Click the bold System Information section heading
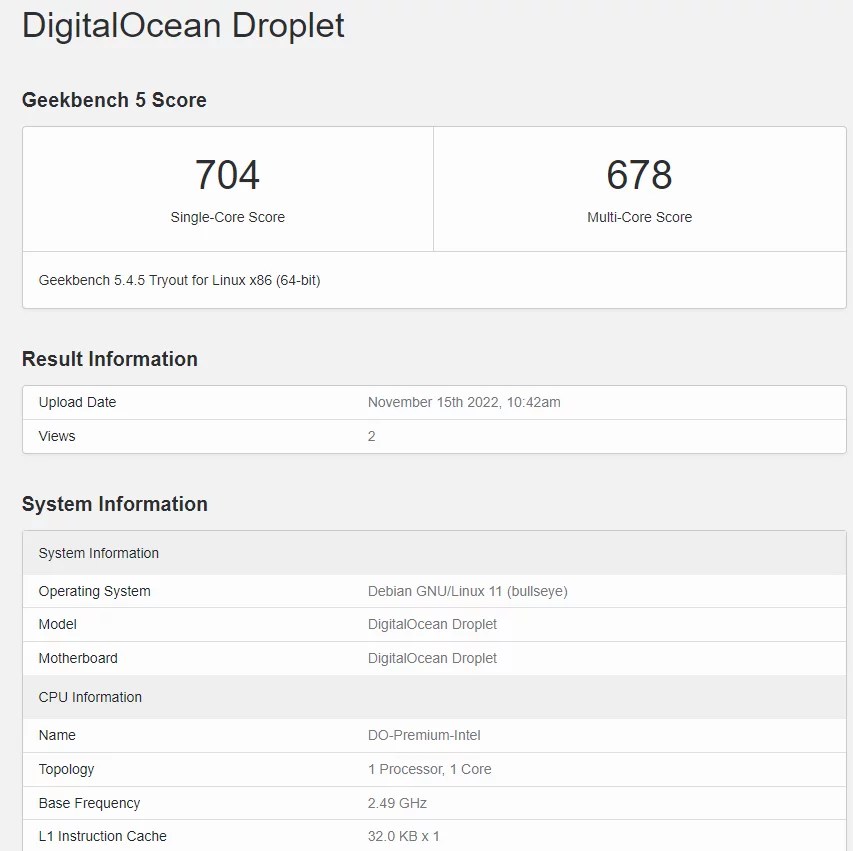This screenshot has width=853, height=851. 115,504
